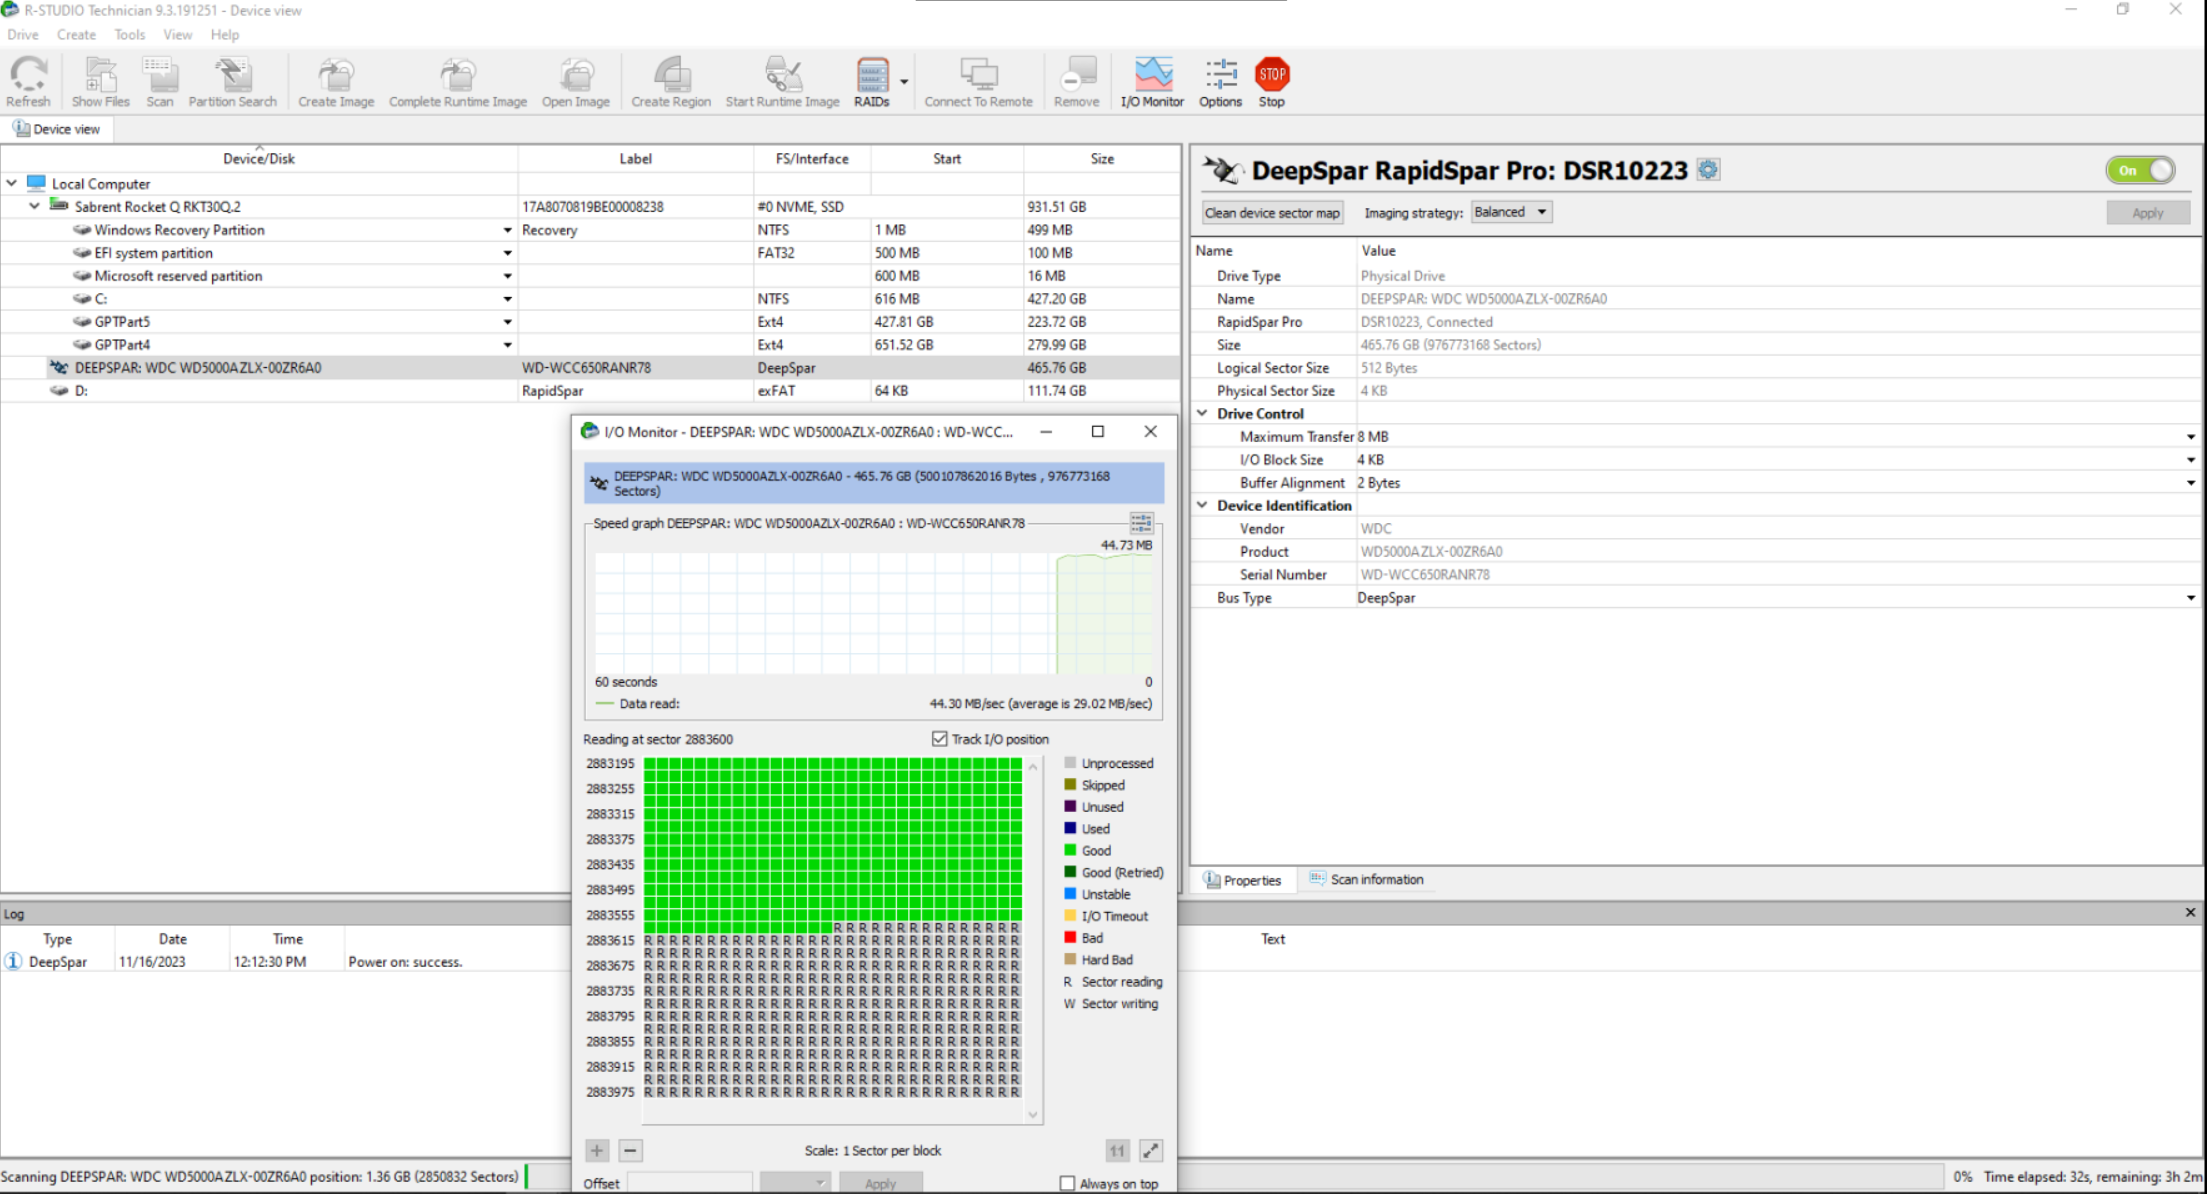
Task: Click the Size column header
Action: [1101, 158]
